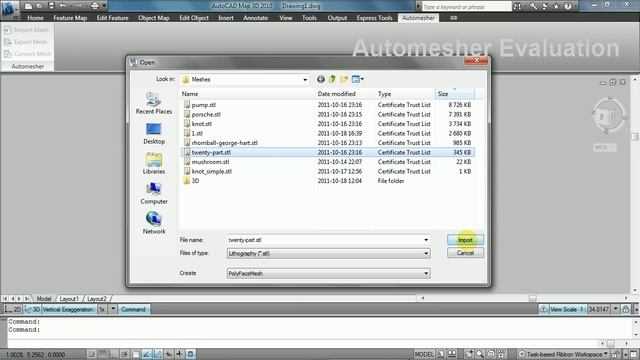Toggle the 2D display mode
This screenshot has height=360, width=640.
(x=13, y=309)
